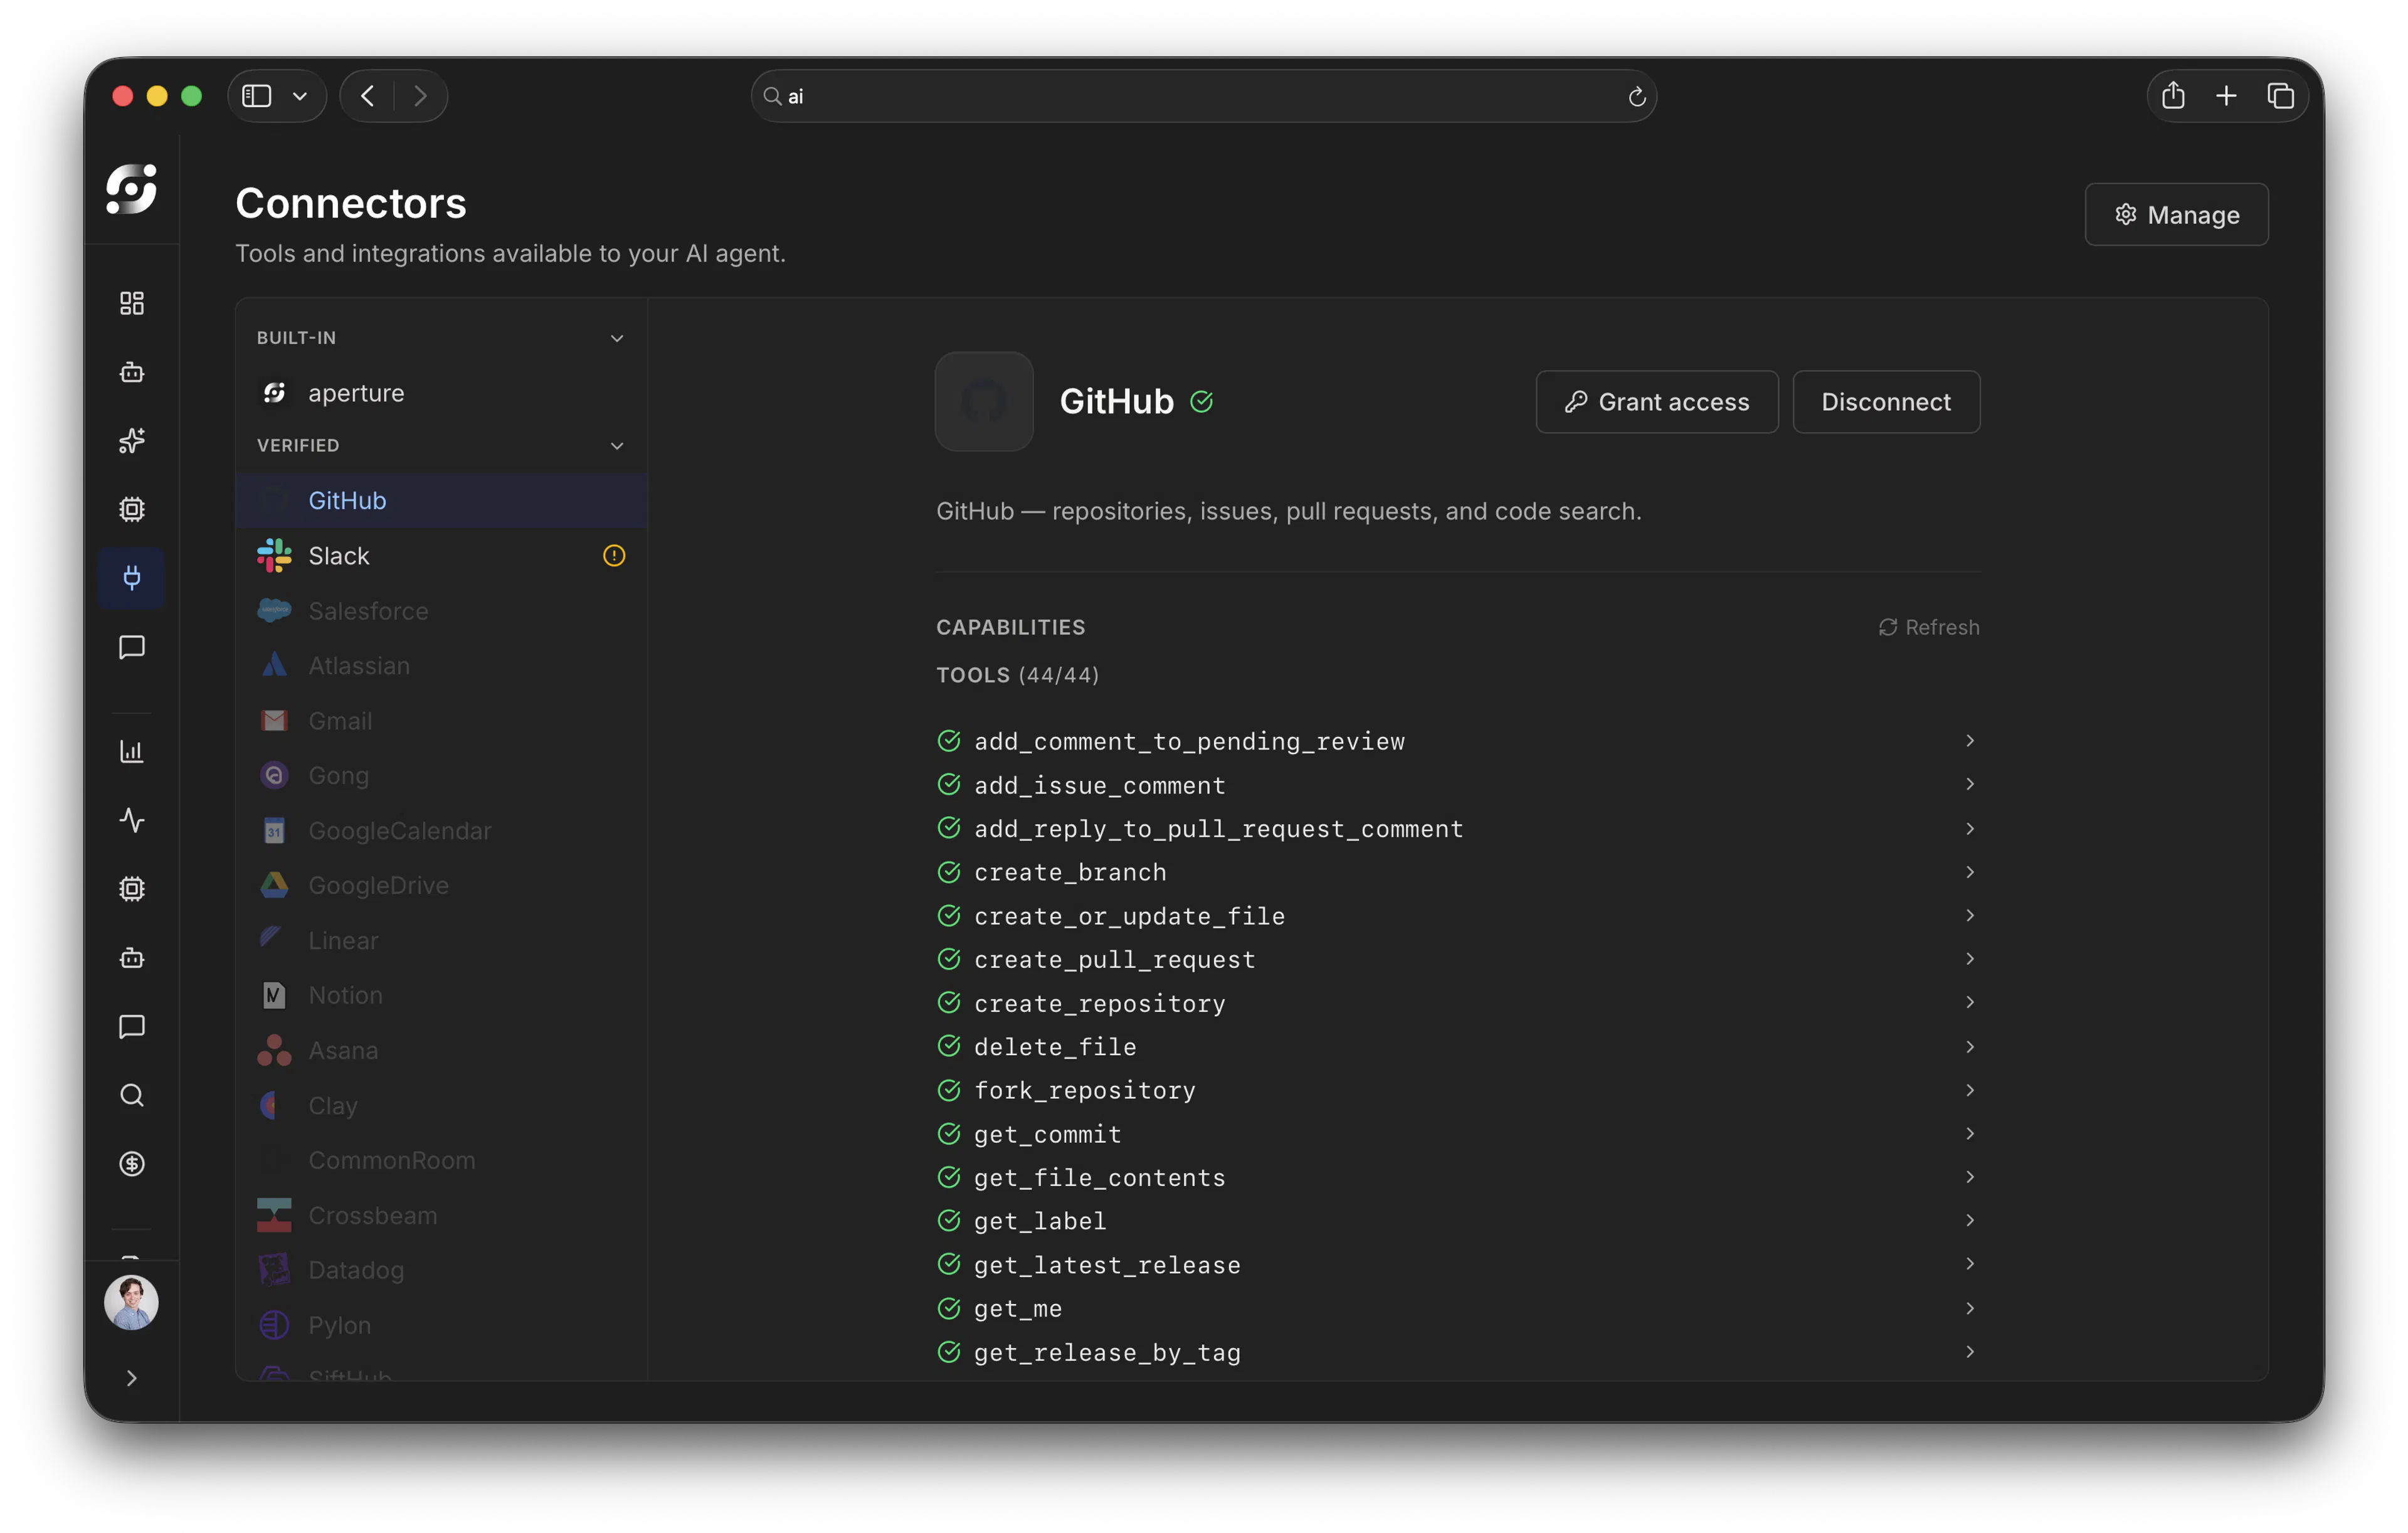Click the GitHub logo tile in the header
2408x1533 pixels.
984,402
